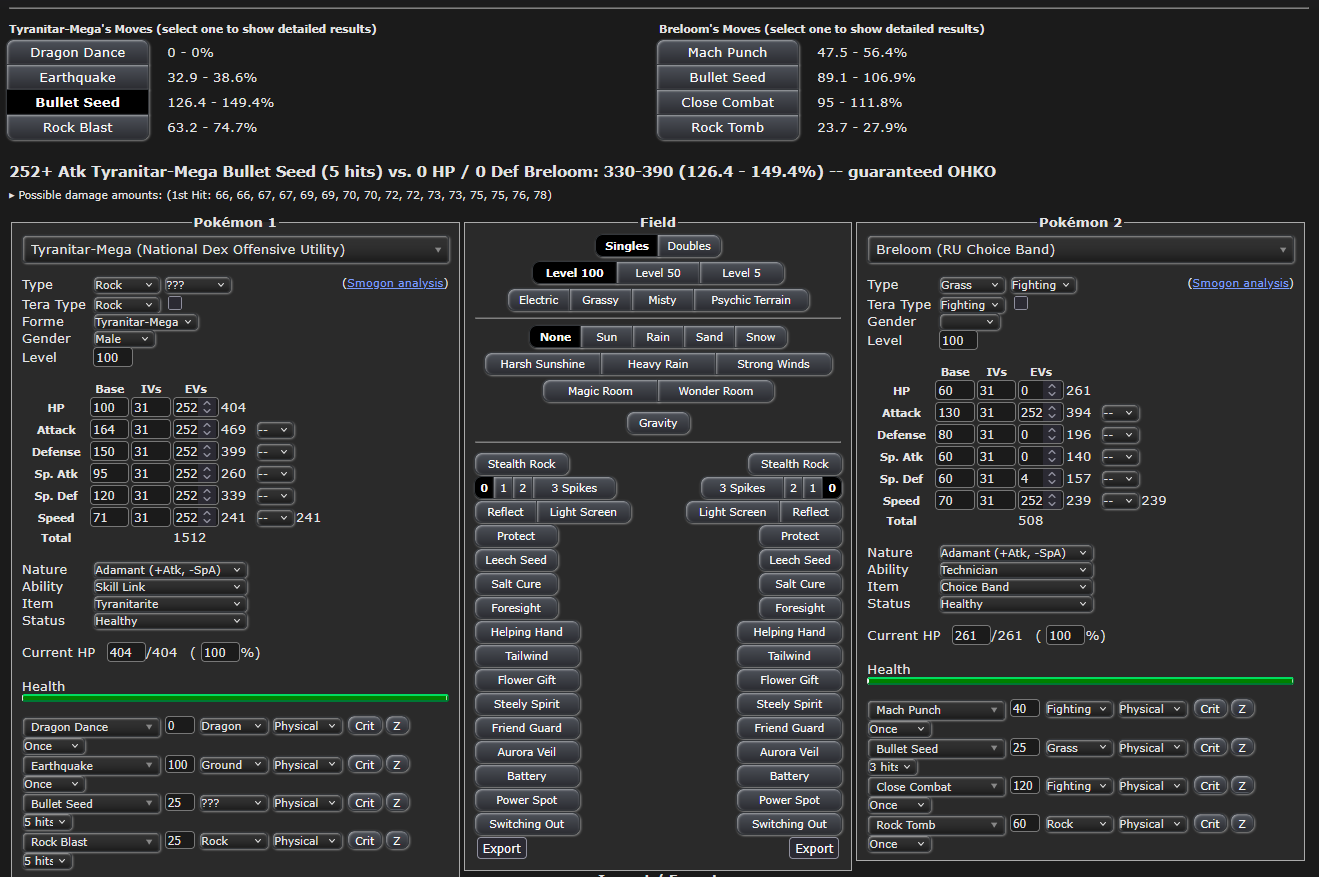Click Tyranitar-Mega's green health bar
This screenshot has height=877, width=1319.
(235, 698)
